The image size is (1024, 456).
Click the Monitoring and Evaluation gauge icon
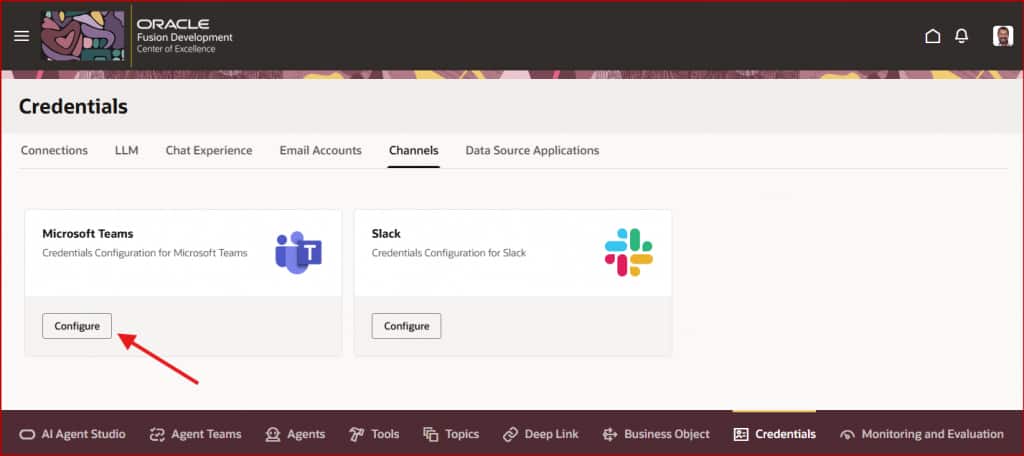(x=847, y=434)
